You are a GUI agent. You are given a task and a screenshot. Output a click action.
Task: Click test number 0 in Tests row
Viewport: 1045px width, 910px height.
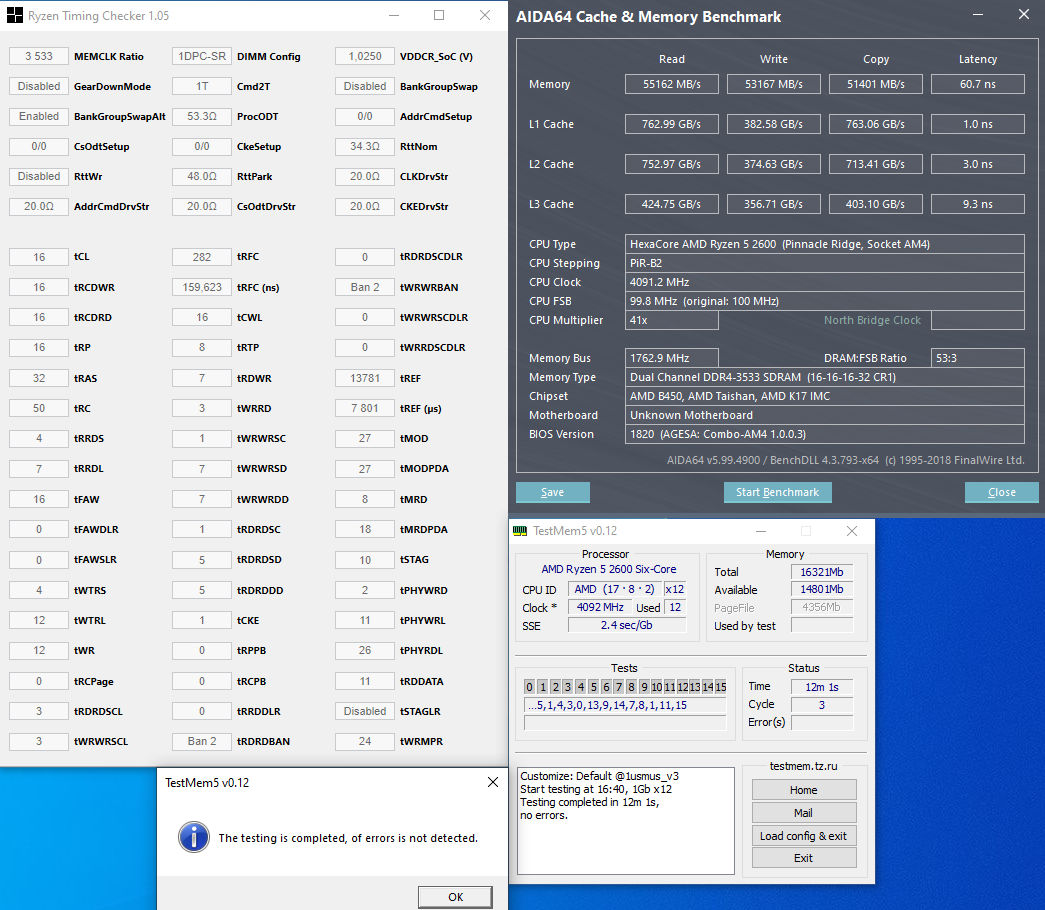click(x=530, y=687)
